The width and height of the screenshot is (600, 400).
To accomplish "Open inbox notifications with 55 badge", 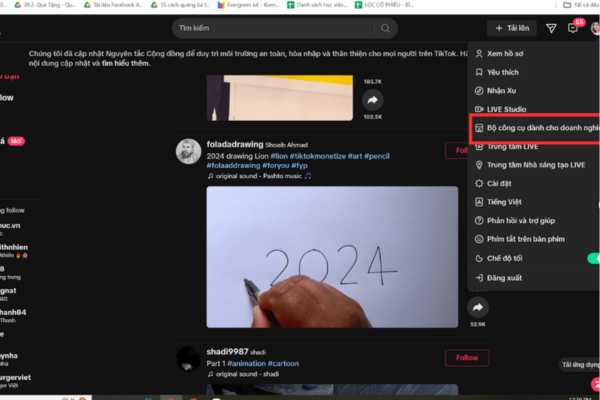I will [573, 28].
